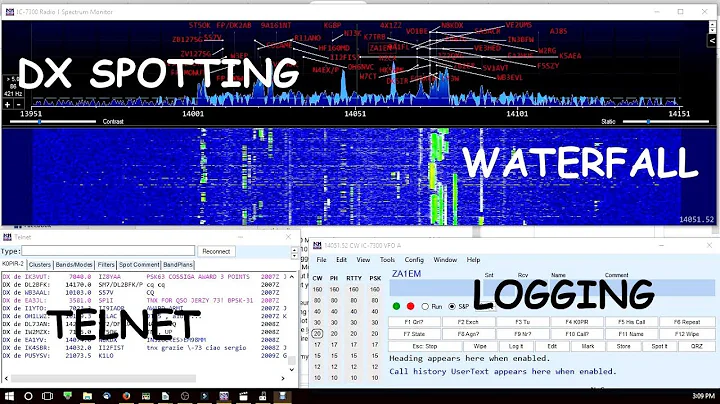Select the circled CW 20 band button
Viewport: 720px width, 404px height.
(x=317, y=334)
